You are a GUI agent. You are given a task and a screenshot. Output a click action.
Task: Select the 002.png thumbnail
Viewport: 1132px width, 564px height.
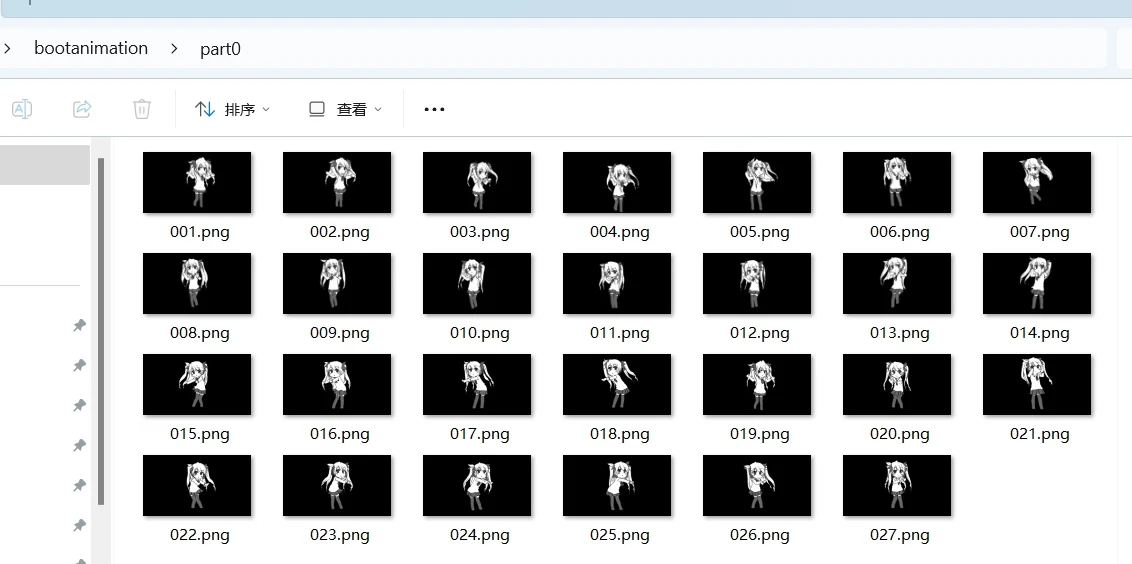[337, 182]
